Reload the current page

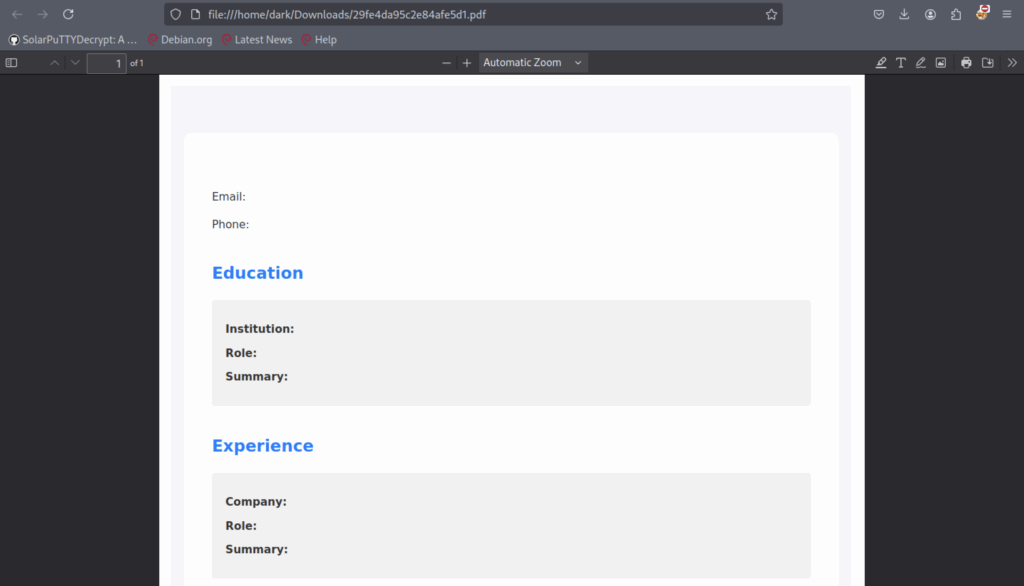[x=68, y=14]
